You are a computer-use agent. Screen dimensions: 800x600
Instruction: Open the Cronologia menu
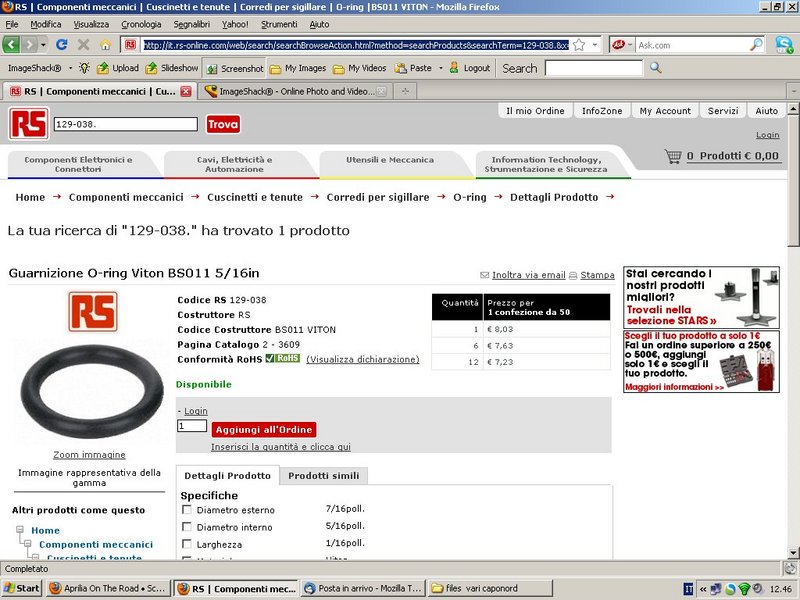(141, 24)
